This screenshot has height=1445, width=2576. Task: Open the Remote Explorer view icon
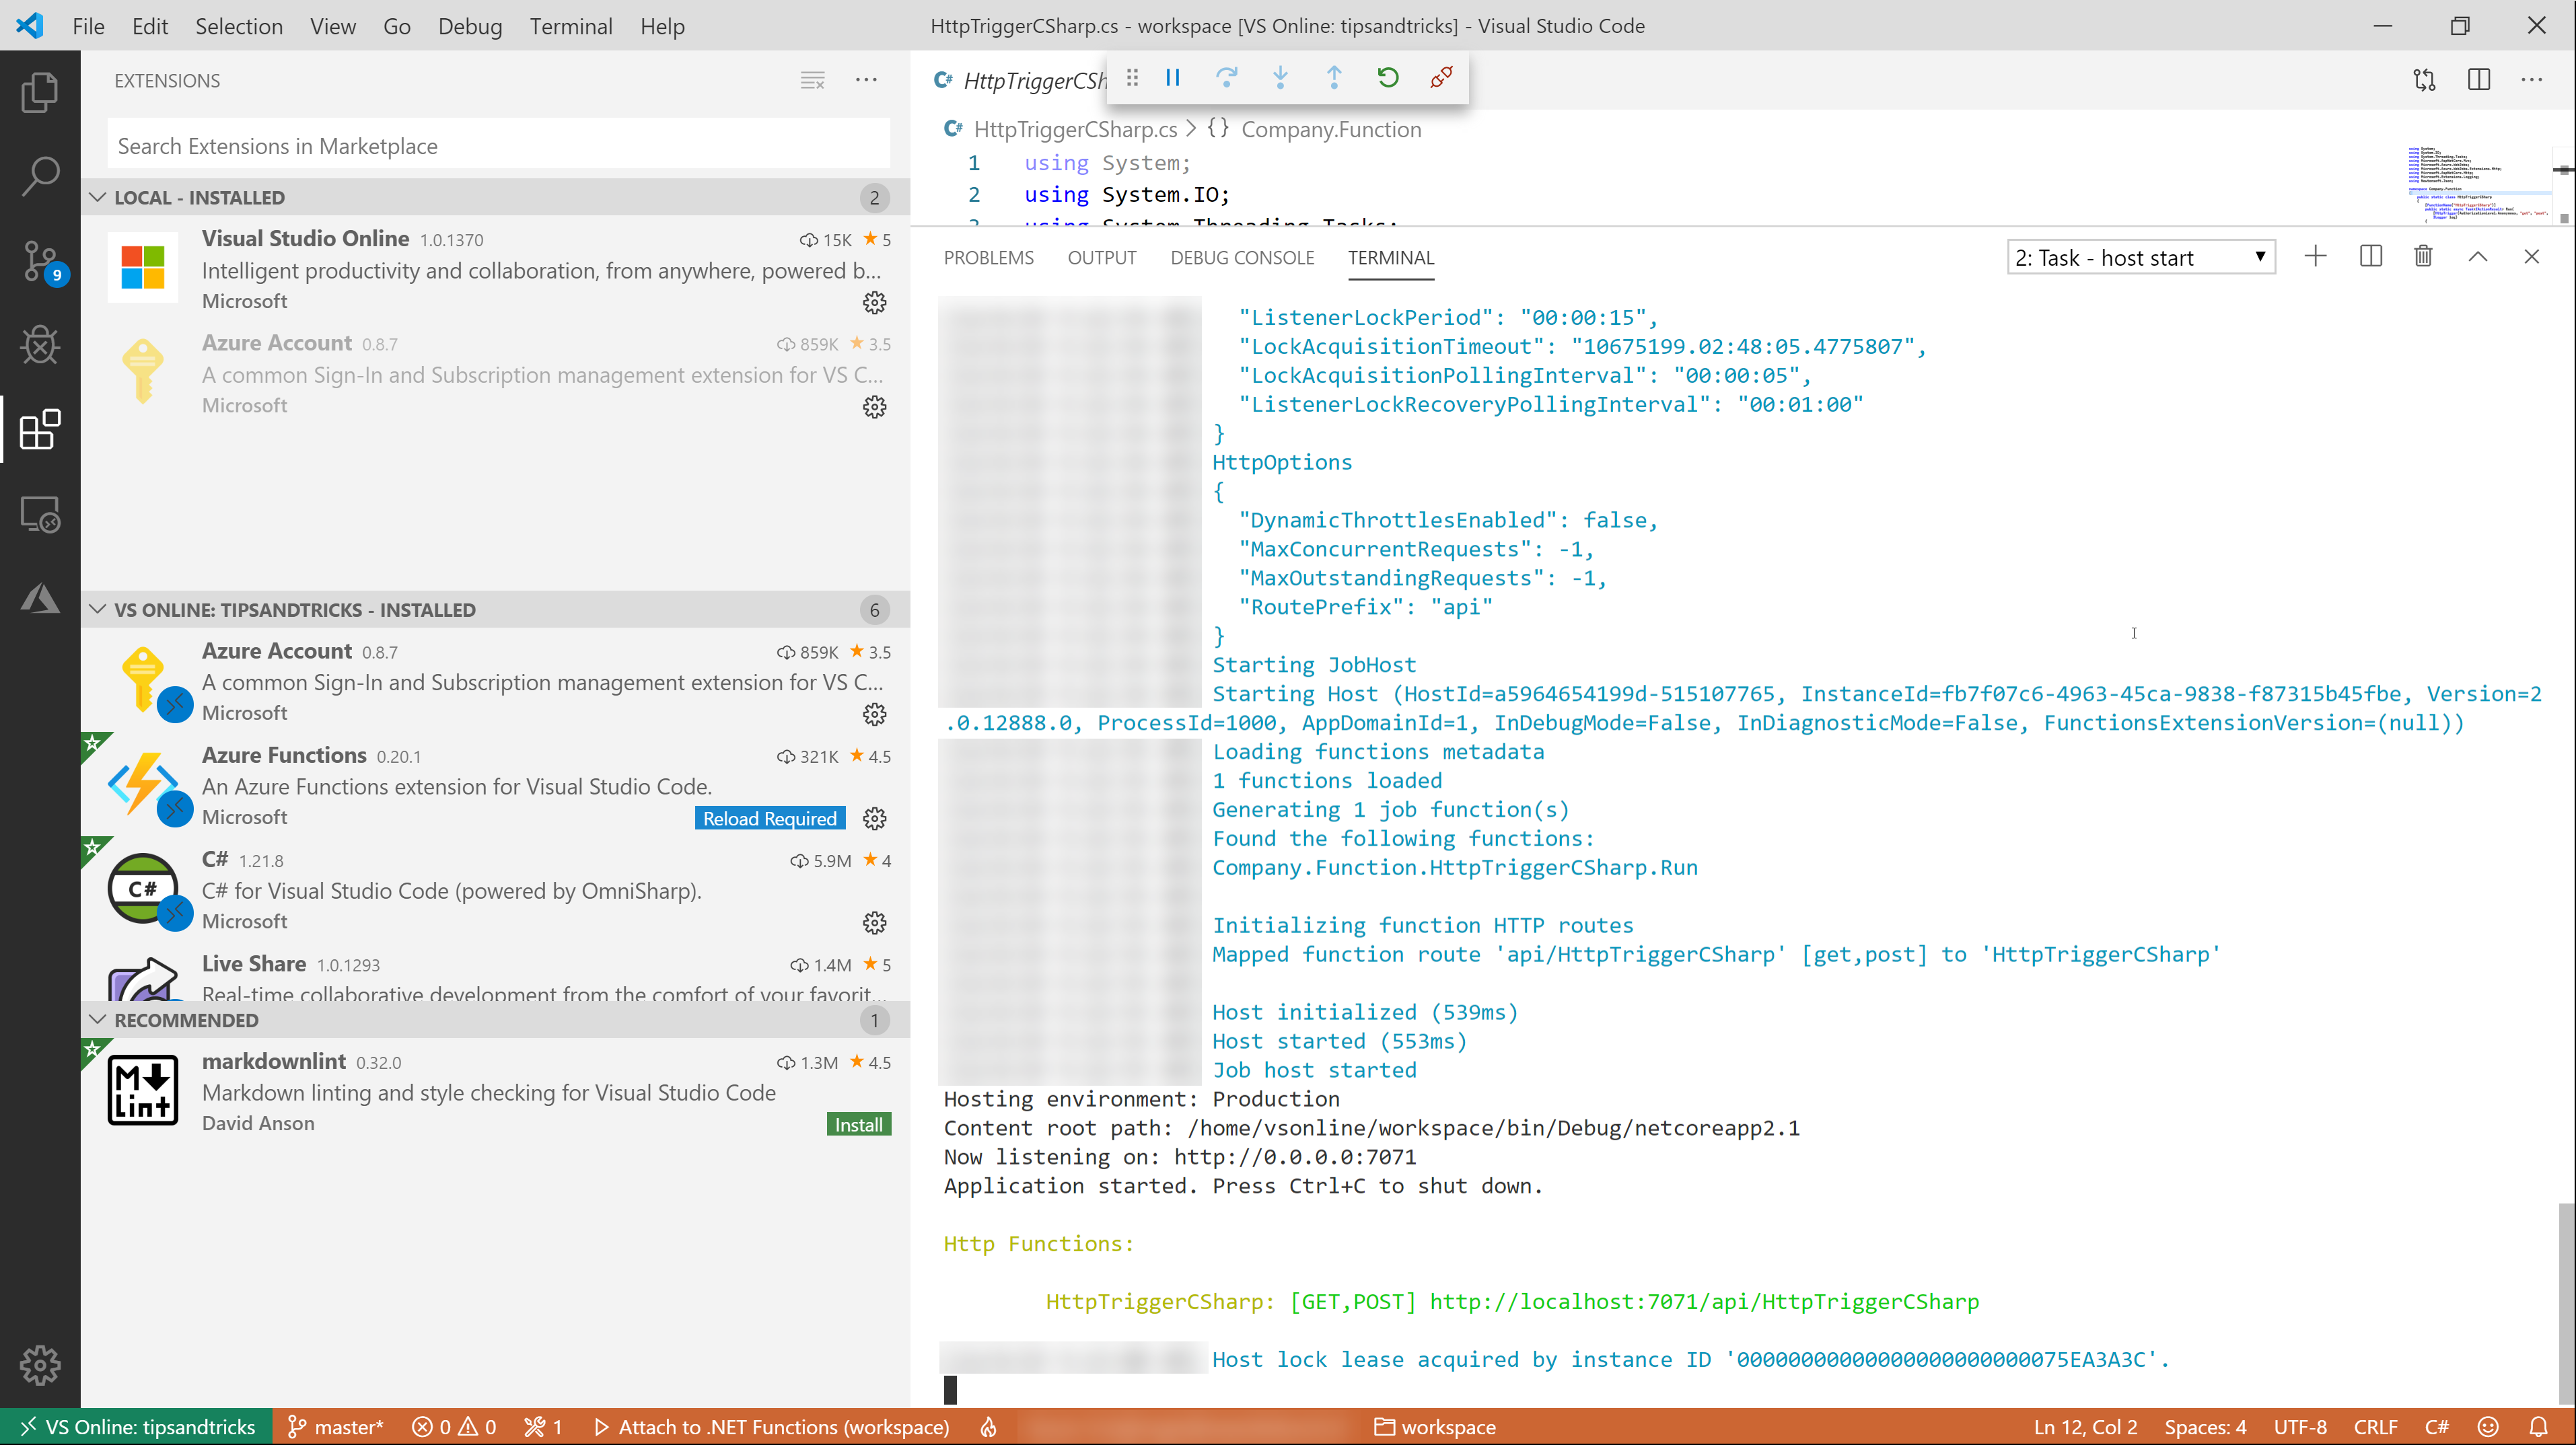point(40,515)
